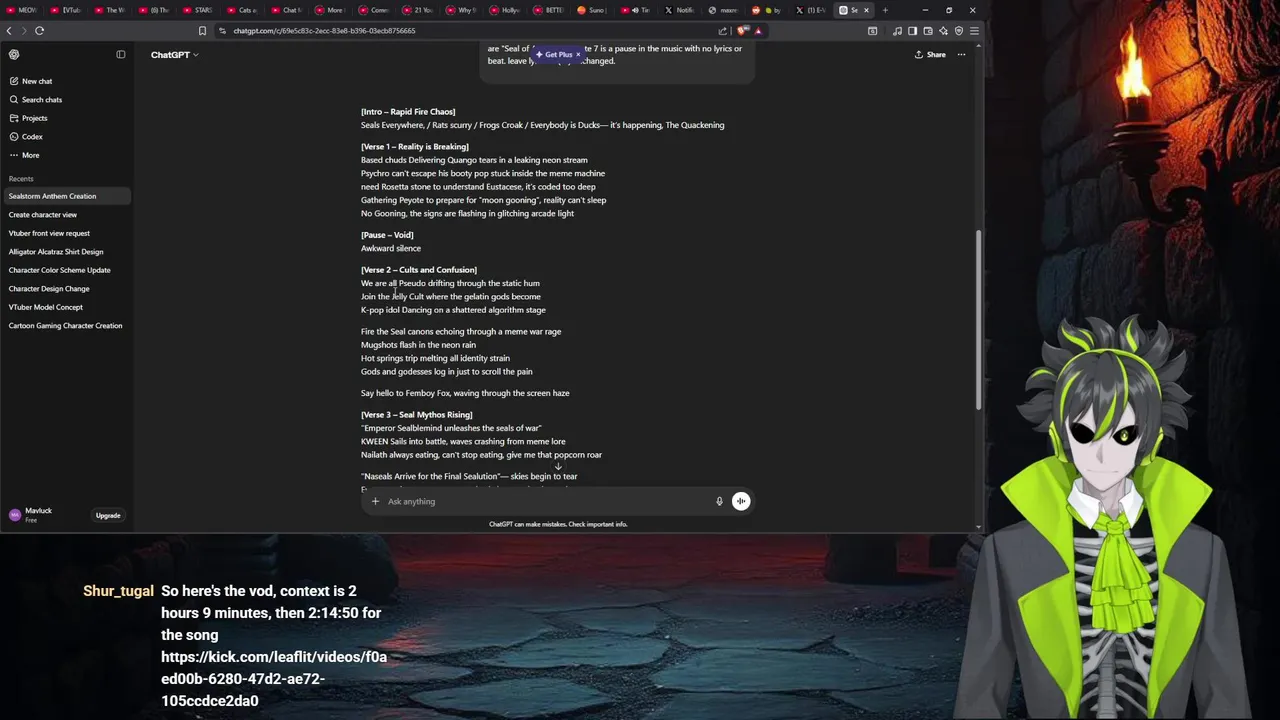Switch to the Notifications X tab
The height and width of the screenshot is (720, 1280).
(680, 10)
